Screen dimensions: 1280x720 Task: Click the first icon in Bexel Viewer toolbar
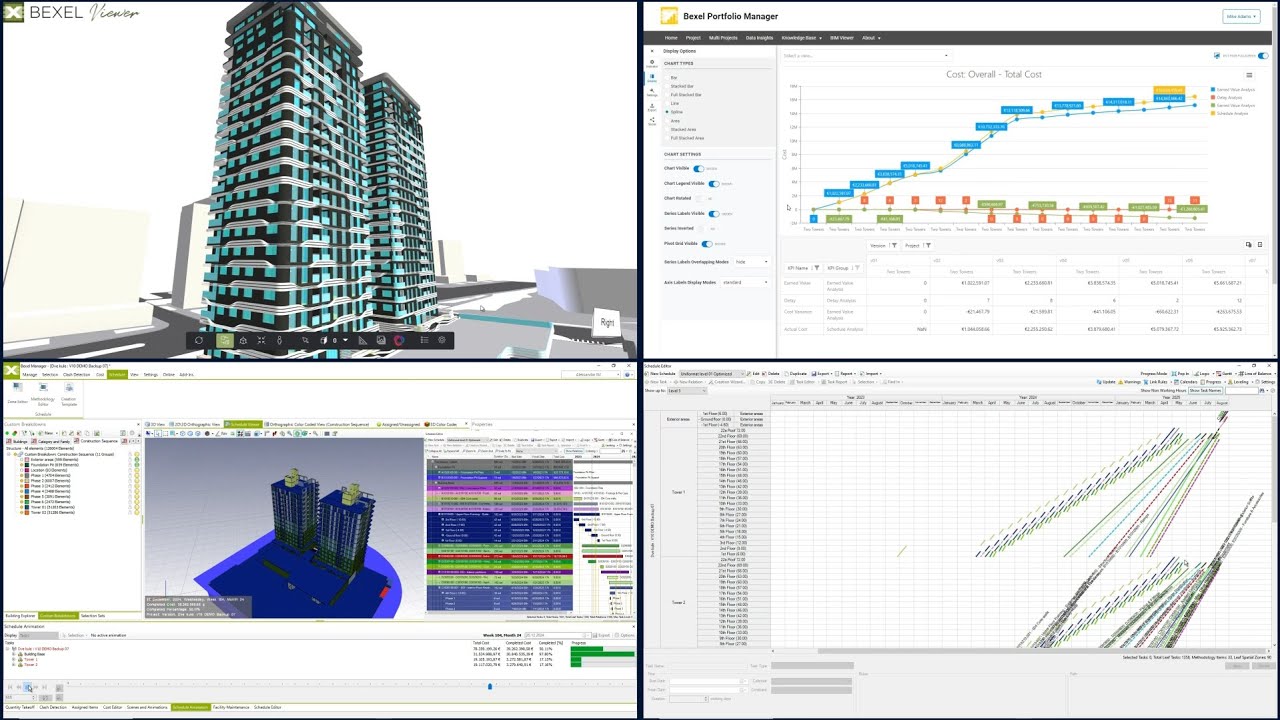pos(199,340)
